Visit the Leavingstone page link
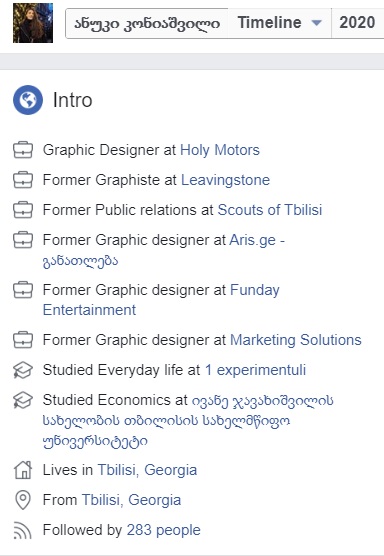Screen dimensions: 384x556 click(226, 180)
